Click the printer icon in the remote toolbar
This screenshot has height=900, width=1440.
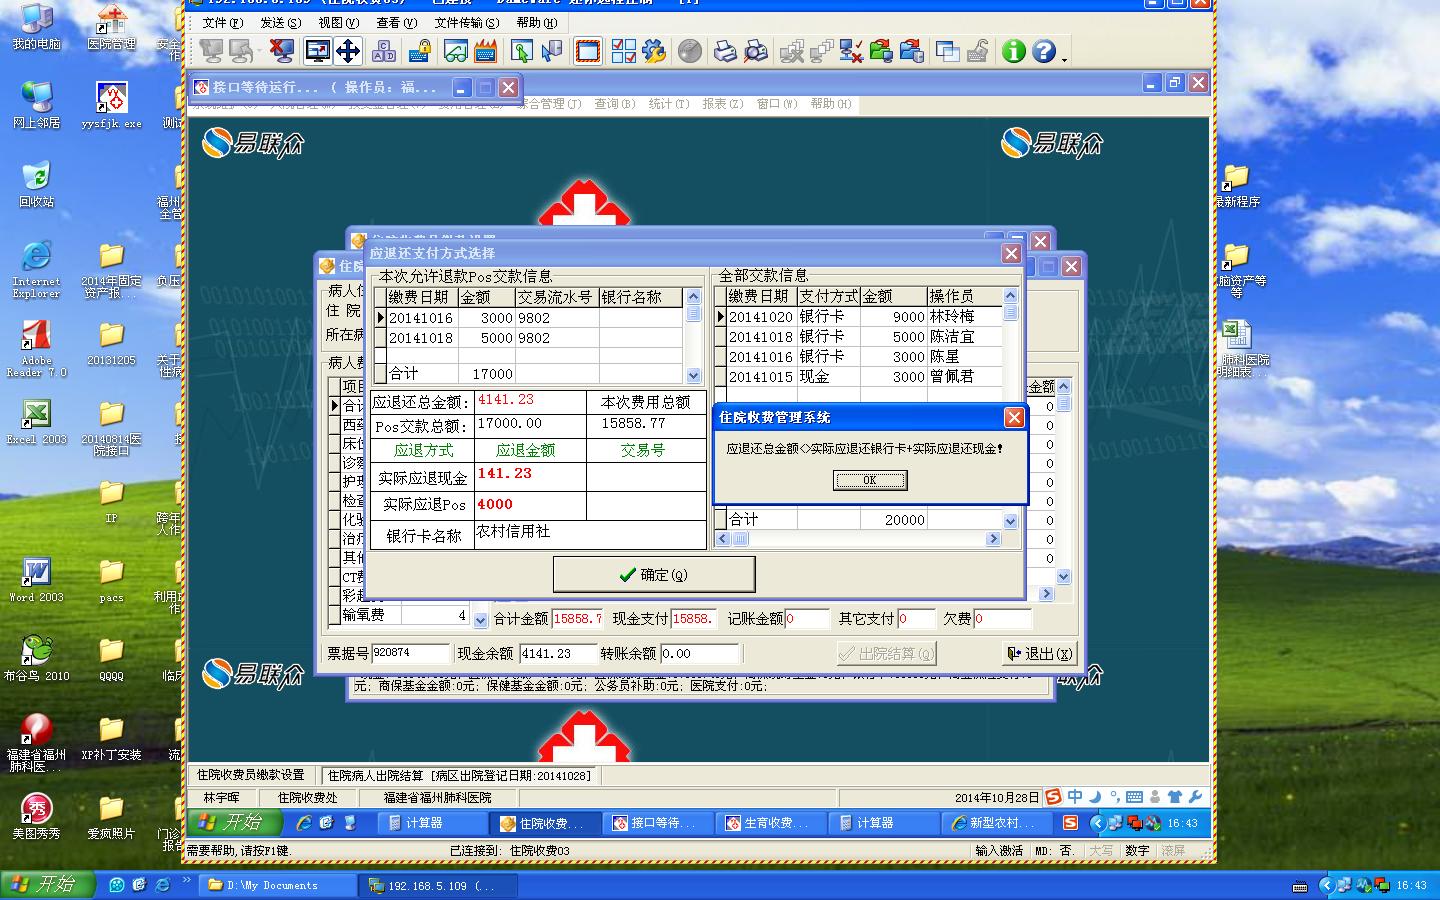pyautogui.click(x=725, y=51)
